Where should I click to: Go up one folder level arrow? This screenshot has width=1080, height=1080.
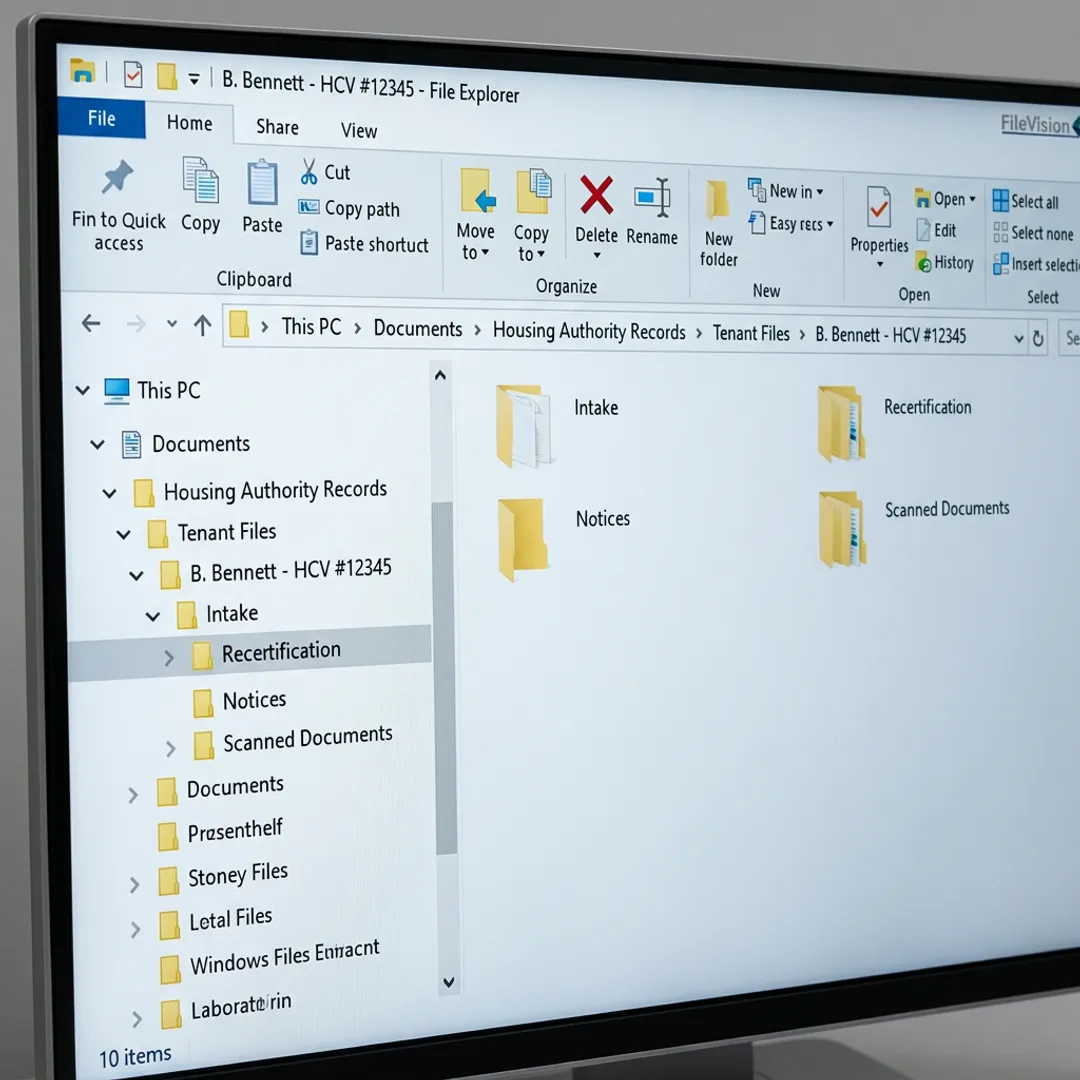pyautogui.click(x=202, y=325)
